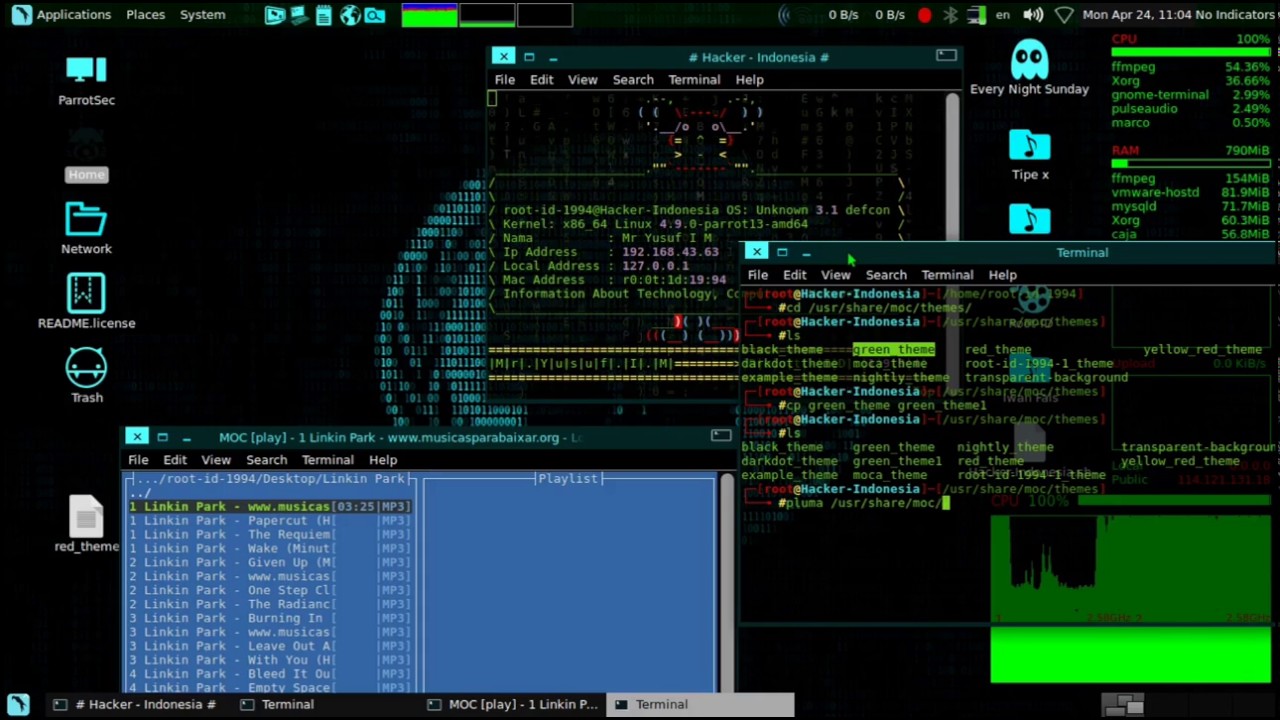This screenshot has height=720, width=1280.
Task: Open the Every Night Sunday ghost icon
Action: click(x=1029, y=68)
